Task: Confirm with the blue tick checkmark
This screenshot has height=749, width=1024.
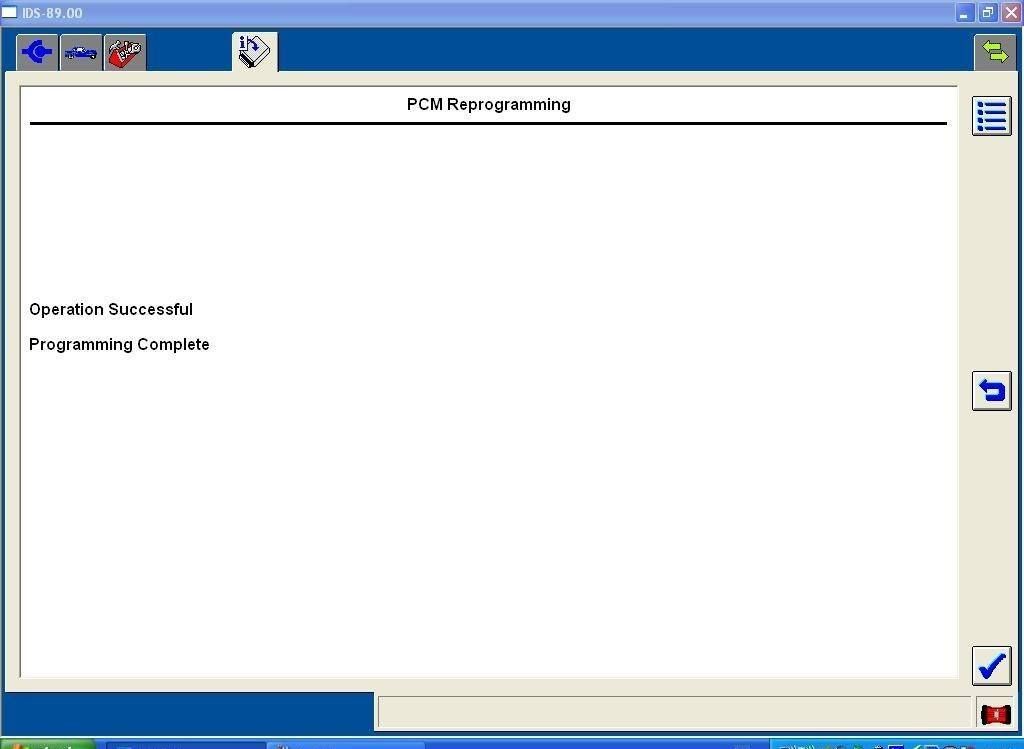Action: tap(991, 665)
